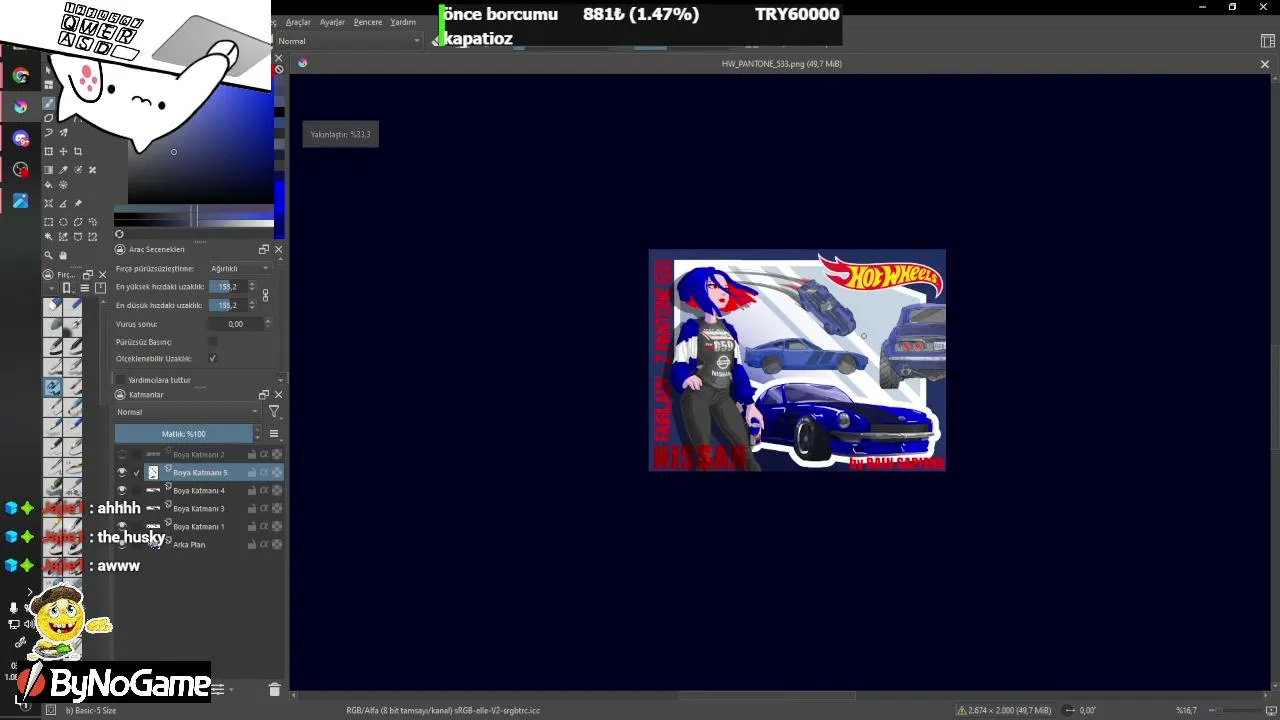Viewport: 1280px width, 720px height.
Task: Select the zoom magnifier tool
Action: click(48, 255)
